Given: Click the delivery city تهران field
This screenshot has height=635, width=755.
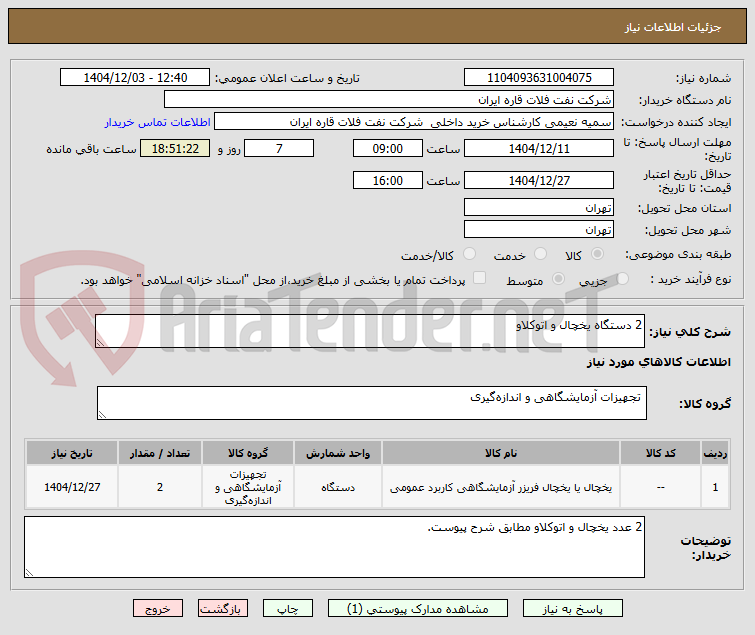Looking at the screenshot, I should coord(539,230).
